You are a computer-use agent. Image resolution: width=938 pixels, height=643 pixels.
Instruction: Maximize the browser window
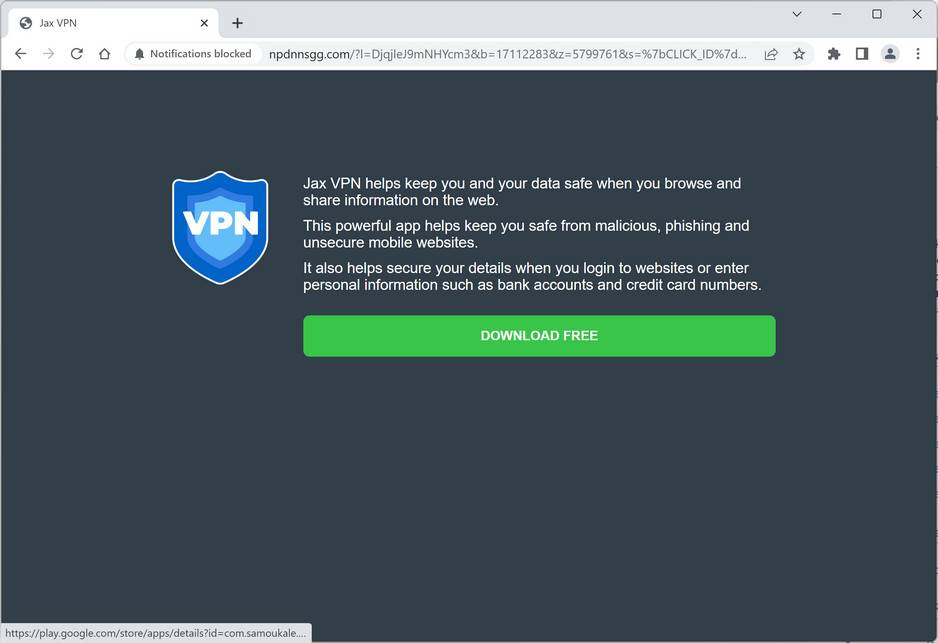[877, 14]
